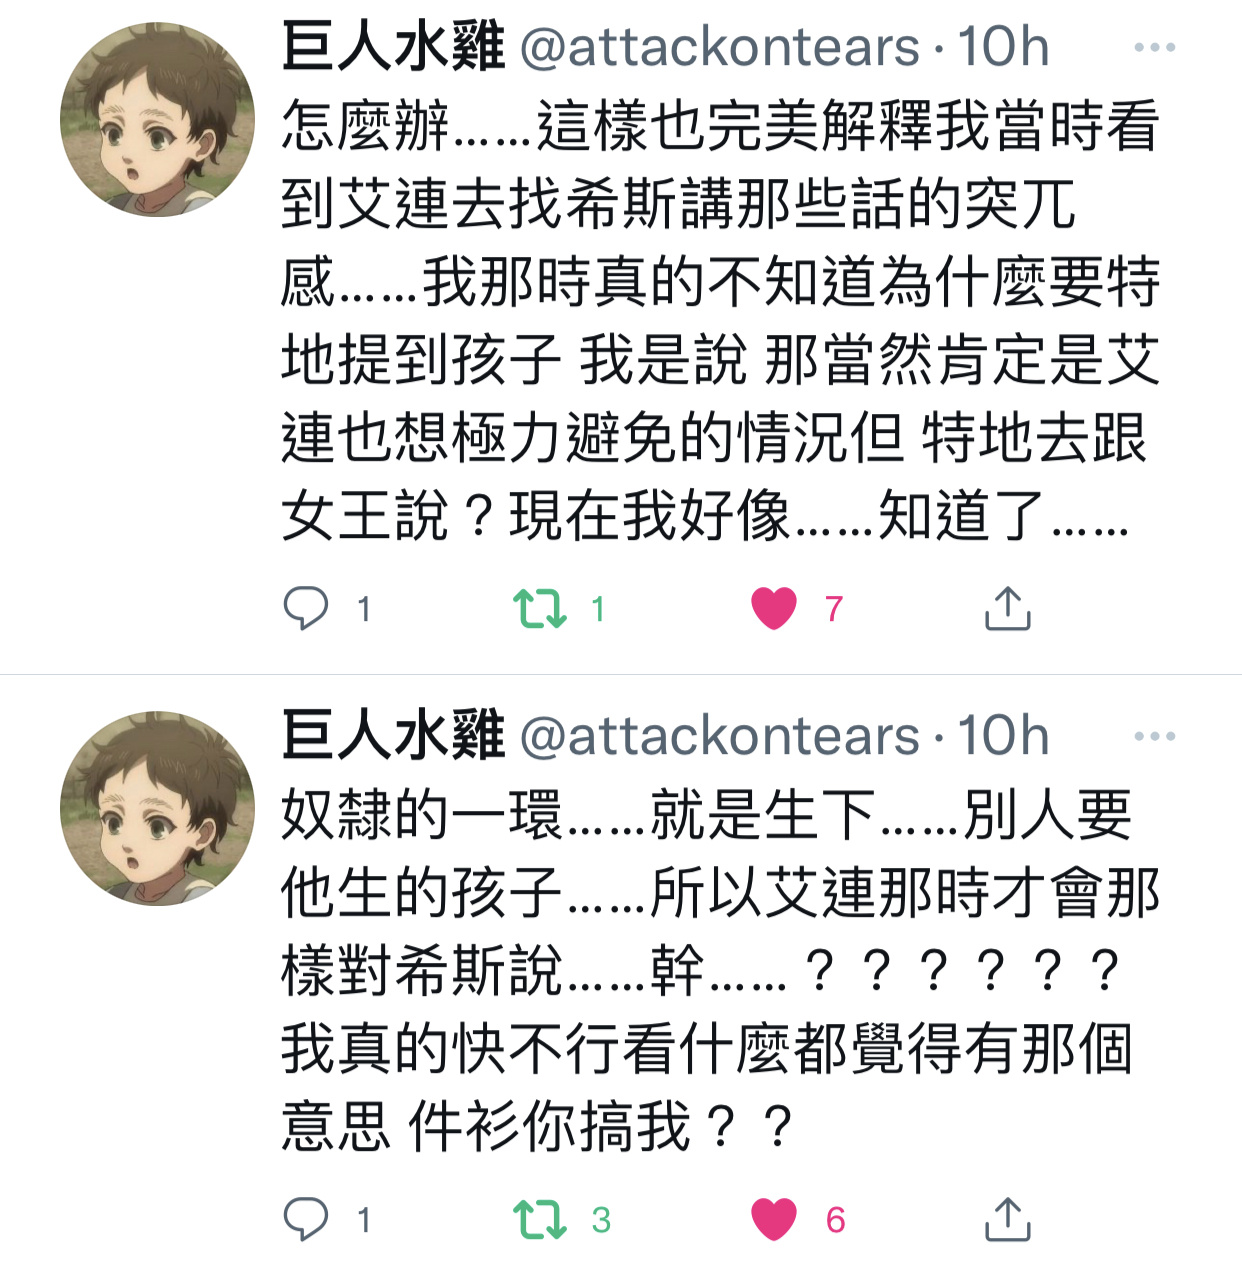Unlike the first tweet with 7 likes
This screenshot has height=1265, width=1242.
click(774, 608)
